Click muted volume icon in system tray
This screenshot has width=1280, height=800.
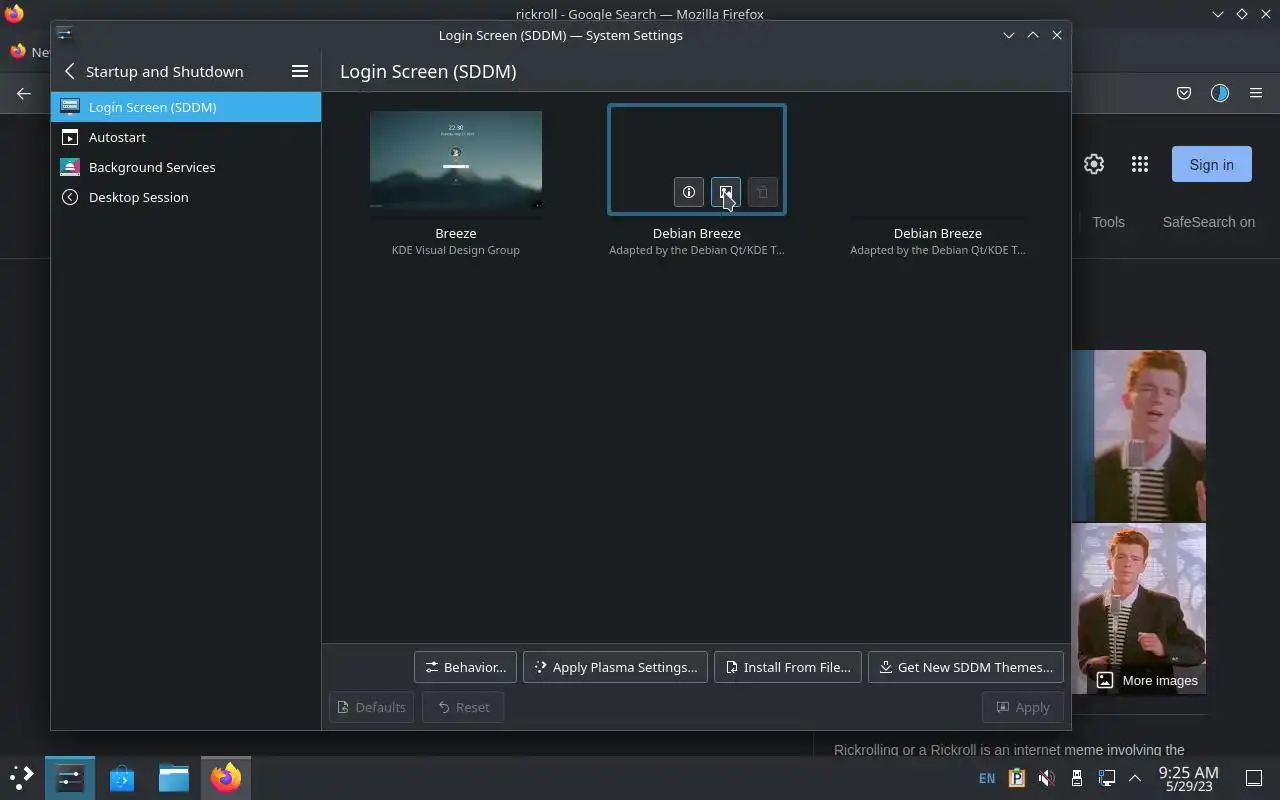pyautogui.click(x=1046, y=777)
